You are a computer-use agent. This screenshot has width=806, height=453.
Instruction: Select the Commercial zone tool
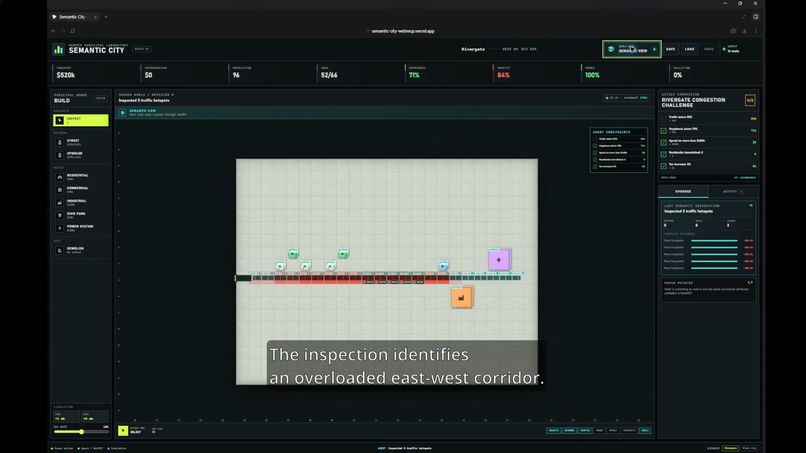click(x=81, y=190)
